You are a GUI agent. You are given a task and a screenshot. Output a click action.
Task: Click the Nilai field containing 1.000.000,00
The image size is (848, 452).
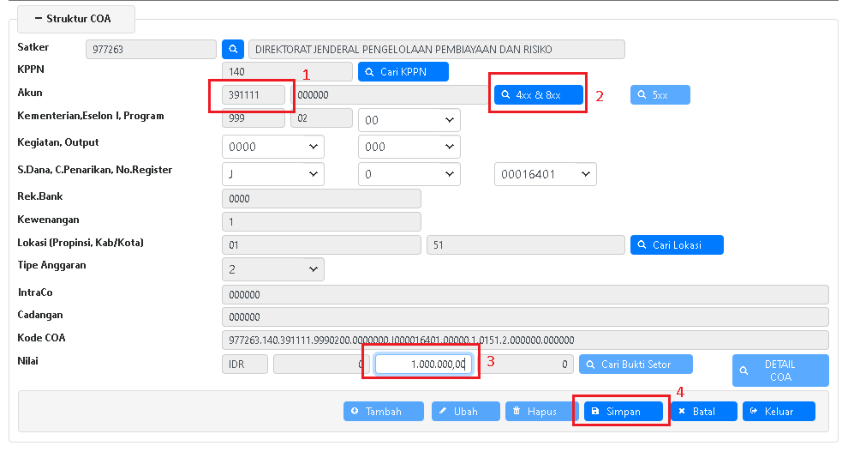tap(422, 365)
